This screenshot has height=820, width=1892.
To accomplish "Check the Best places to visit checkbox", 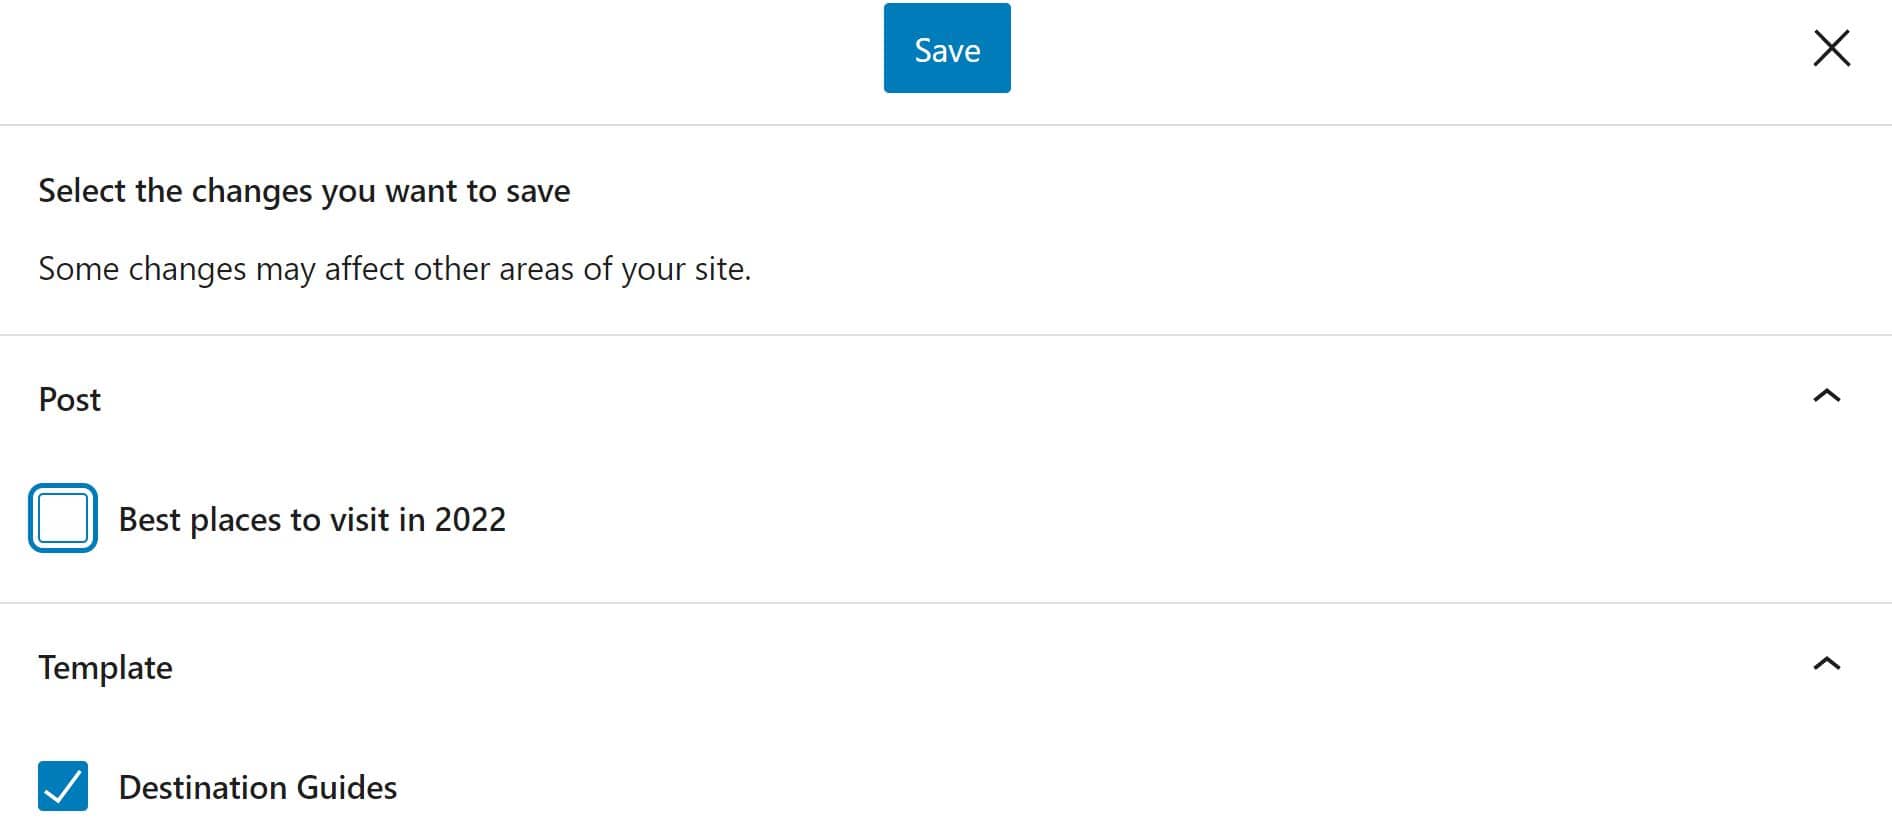I will click(63, 518).
